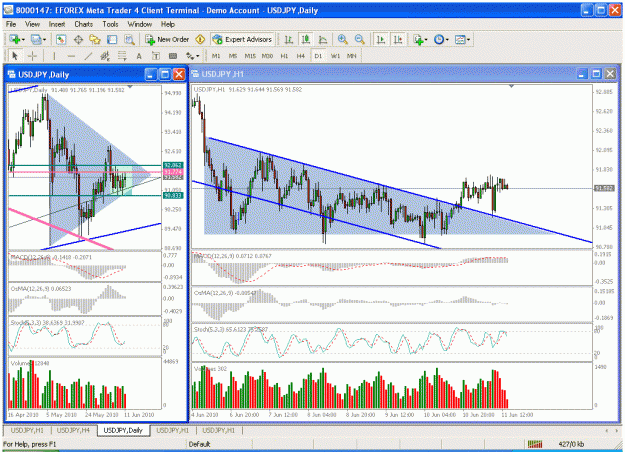Expand the Periods dropdown arrow

pos(447,40)
